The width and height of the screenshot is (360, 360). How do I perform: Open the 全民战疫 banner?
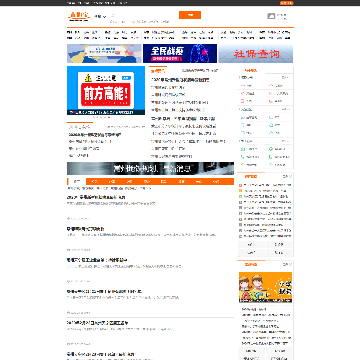point(180,53)
